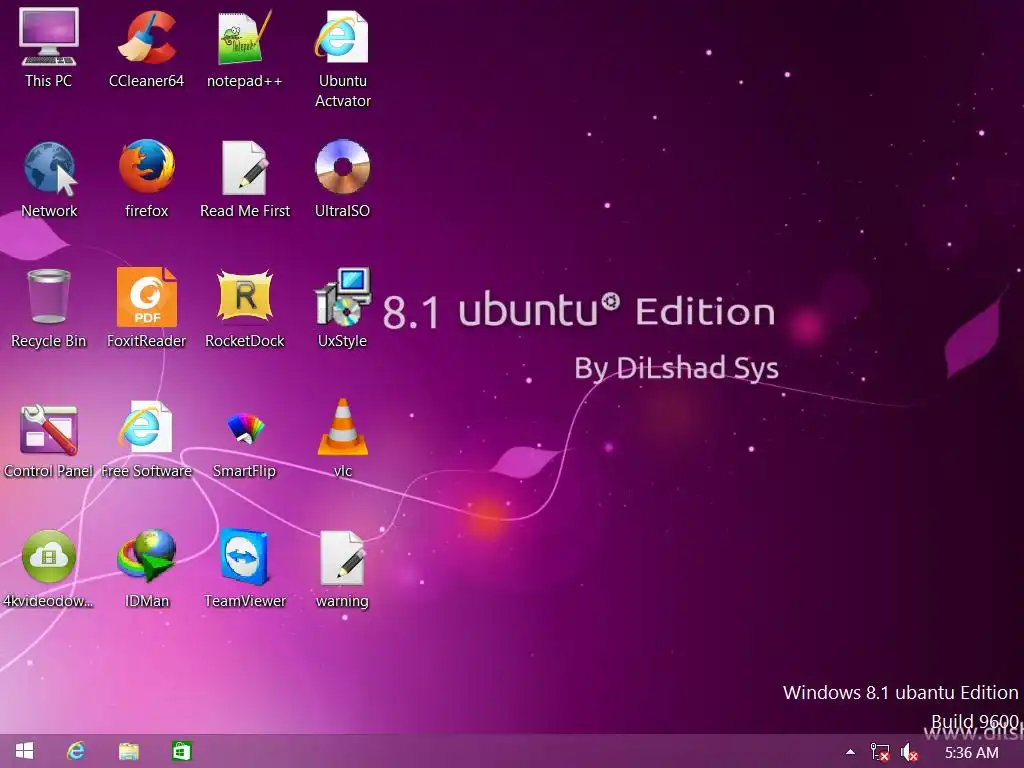Screen dimensions: 1024x768
Task: Click the Windows Start button
Action: coord(24,751)
